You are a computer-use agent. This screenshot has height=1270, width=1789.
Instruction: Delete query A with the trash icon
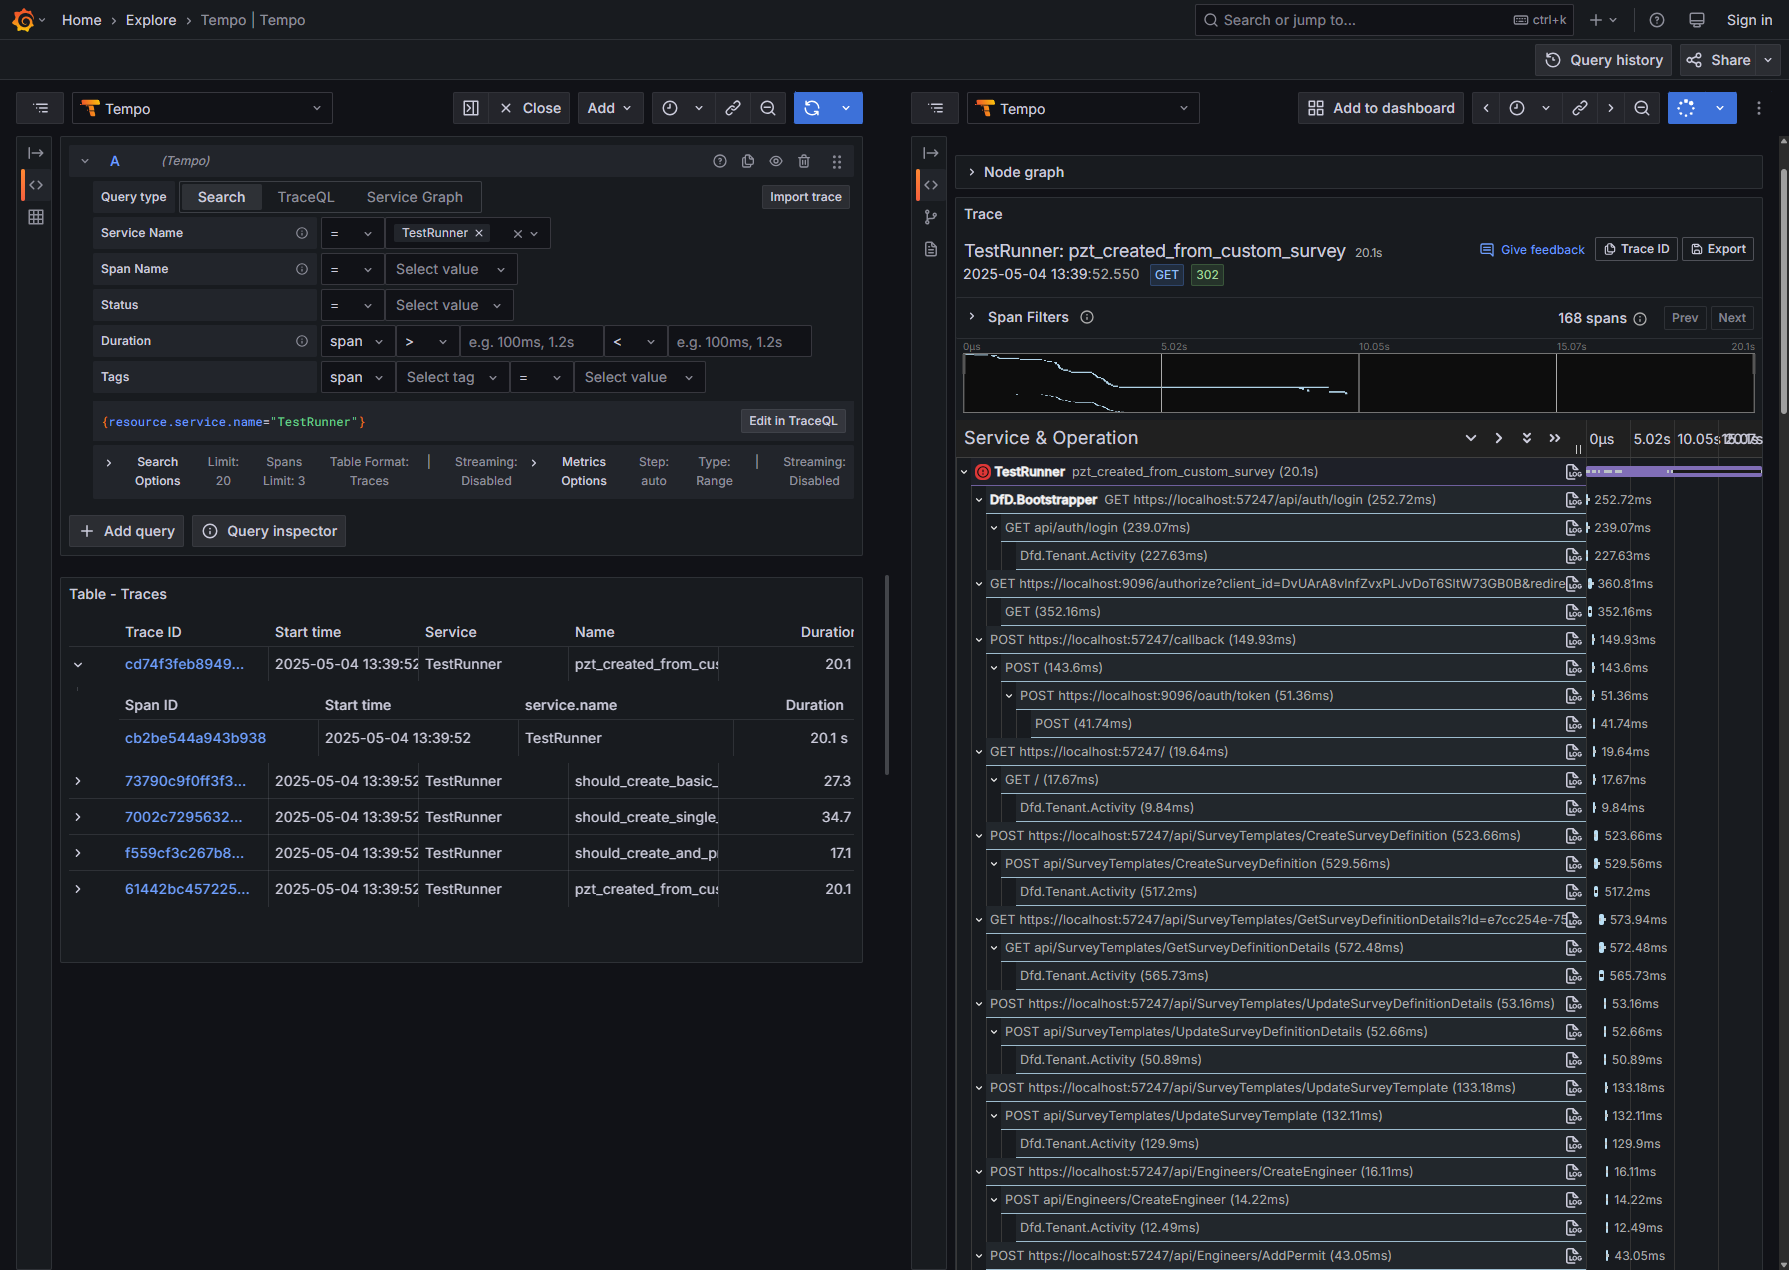point(804,161)
